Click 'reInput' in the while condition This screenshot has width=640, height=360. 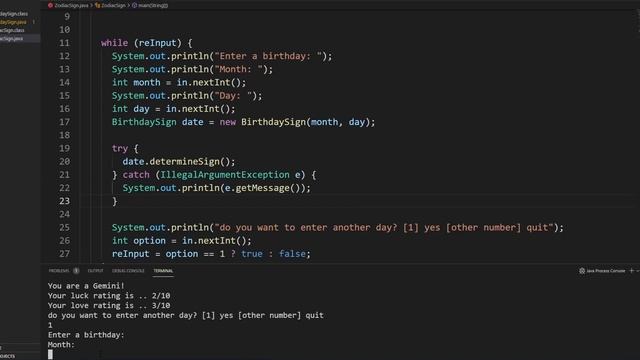[x=157, y=43]
